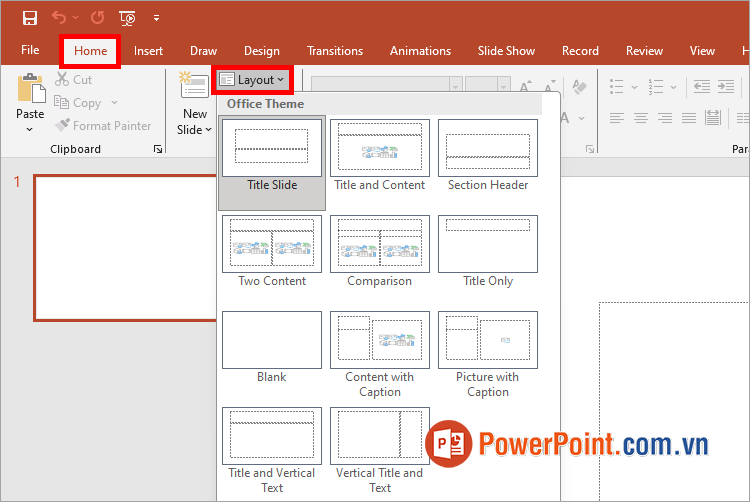Open the Undo history dropdown arrow

(76, 18)
